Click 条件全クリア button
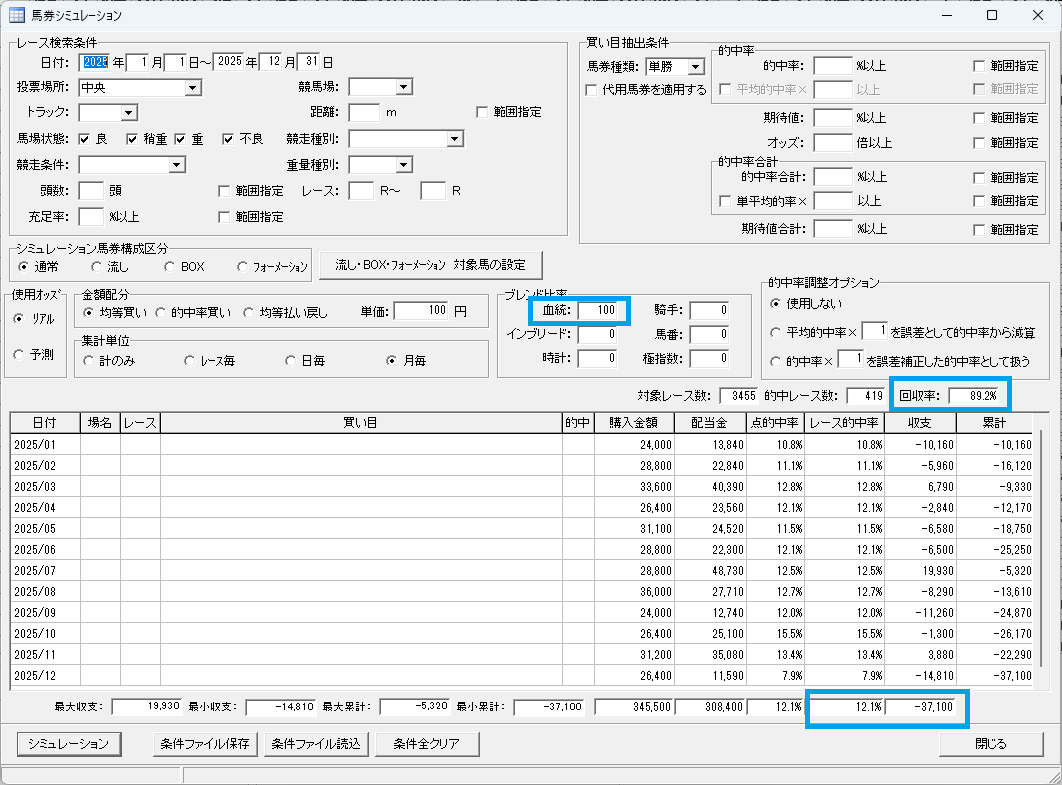 point(427,744)
